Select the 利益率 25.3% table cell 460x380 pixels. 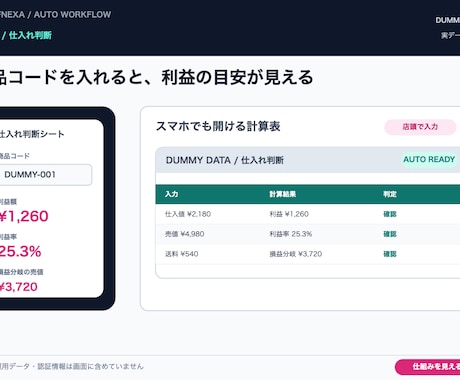click(291, 234)
